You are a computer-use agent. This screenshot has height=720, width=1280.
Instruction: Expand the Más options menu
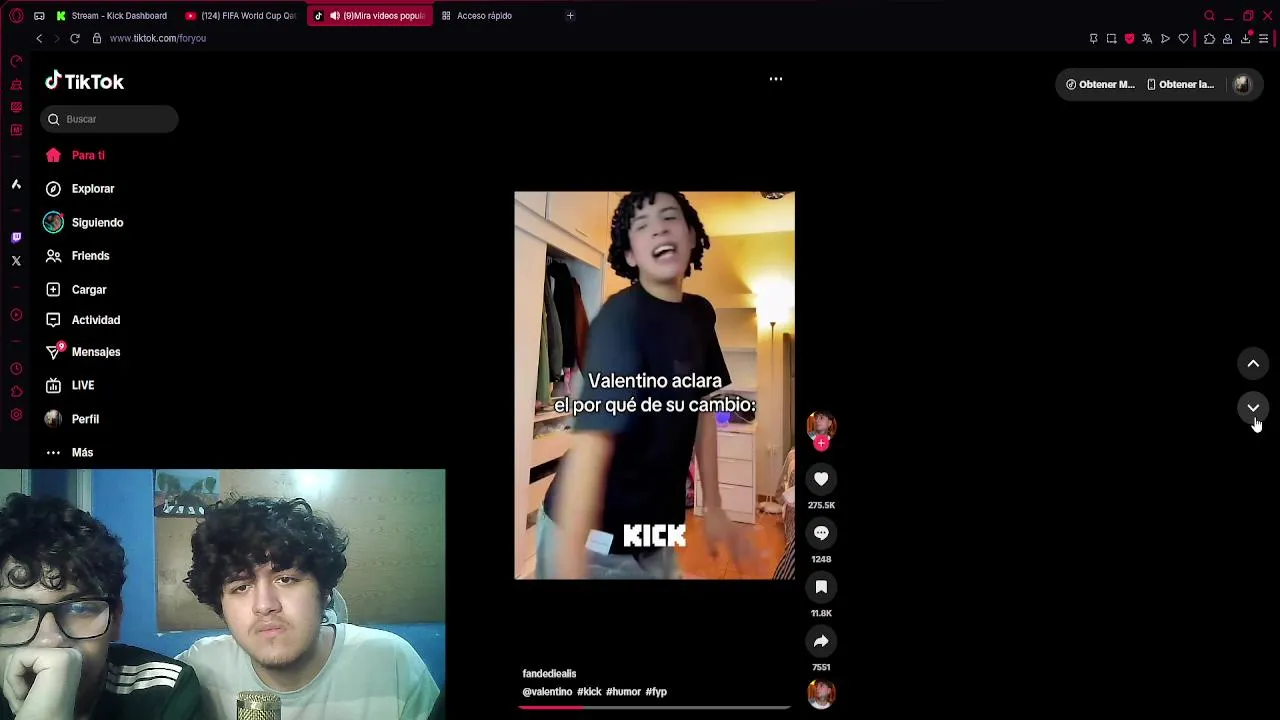(69, 453)
